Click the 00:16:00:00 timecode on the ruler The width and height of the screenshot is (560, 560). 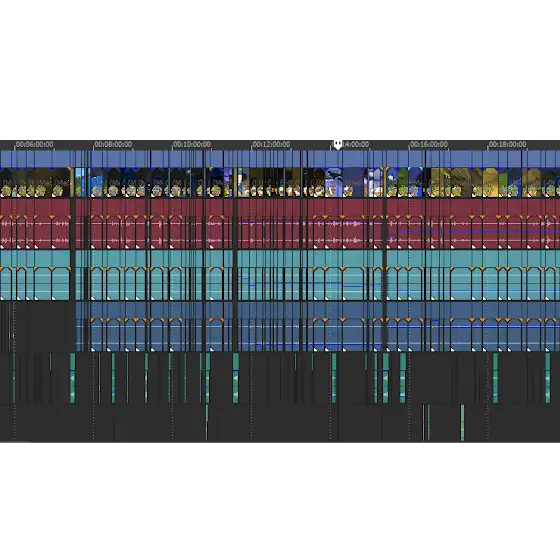[x=429, y=144]
